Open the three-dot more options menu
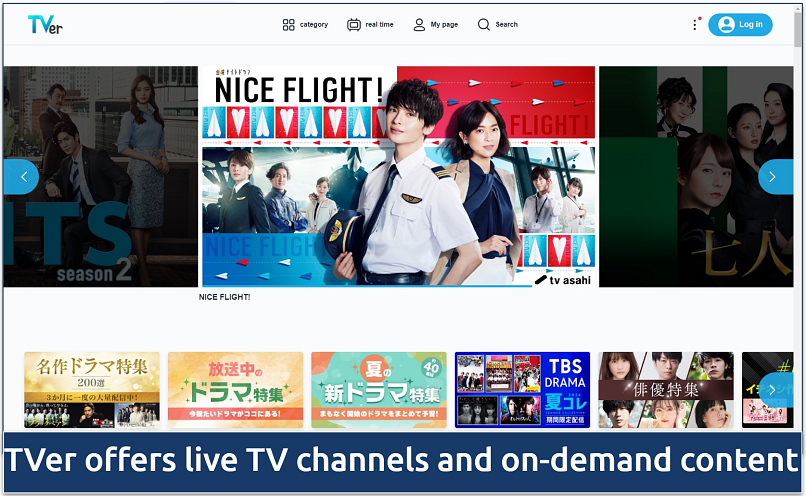This screenshot has width=806, height=496. point(695,24)
